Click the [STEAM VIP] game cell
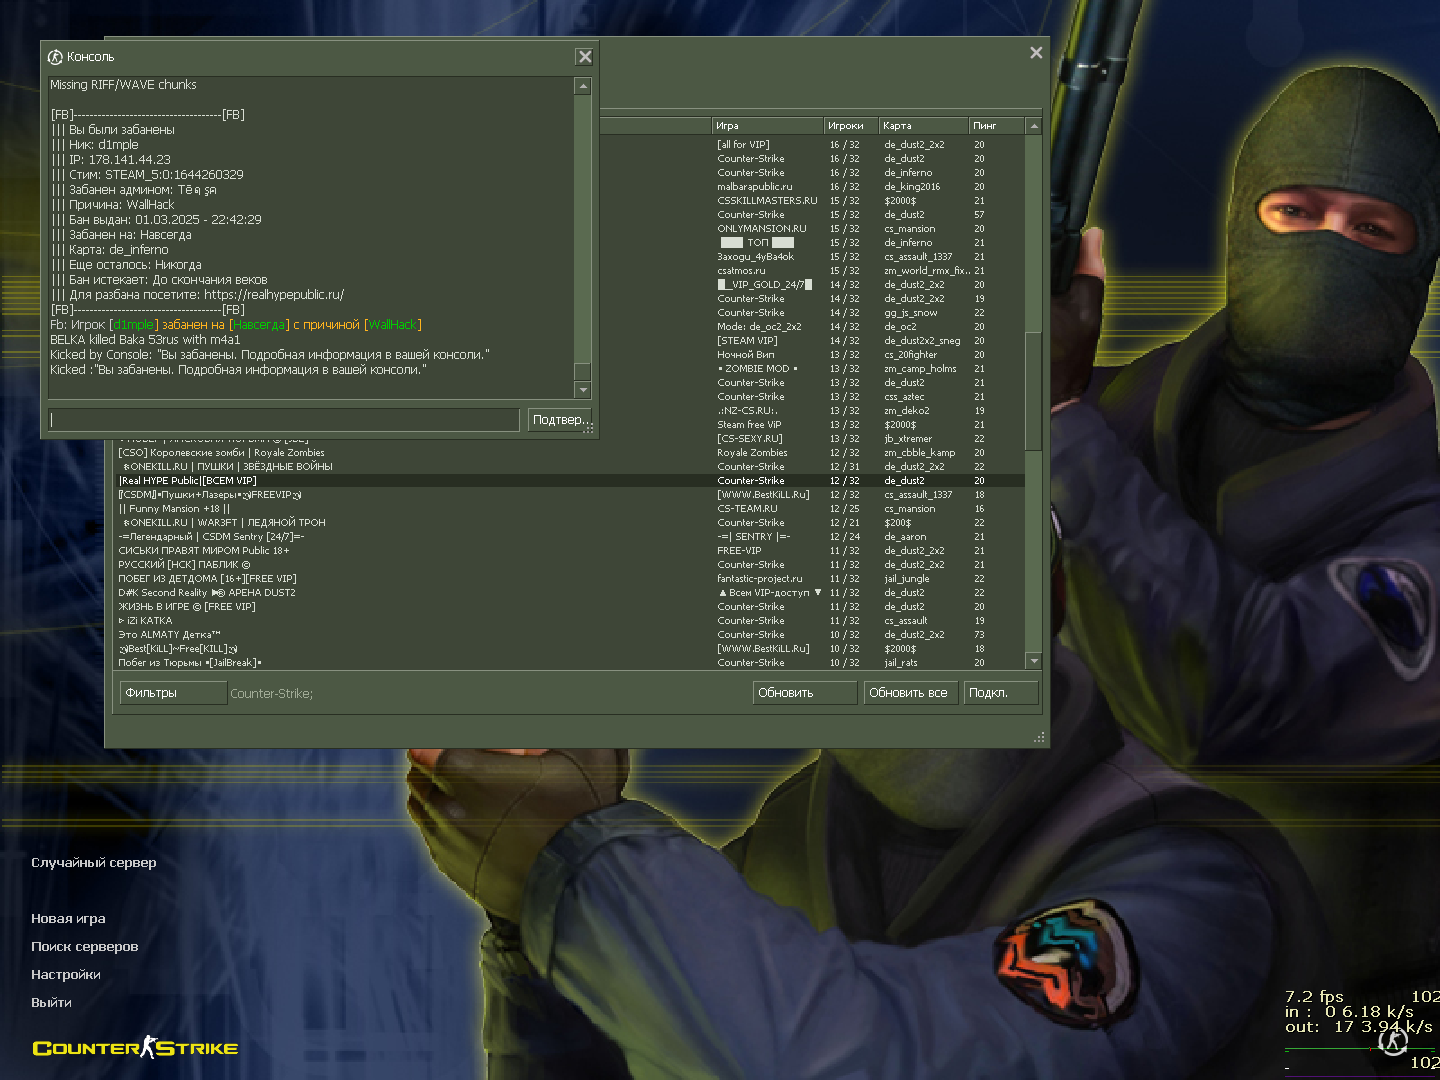This screenshot has width=1440, height=1080. point(747,341)
